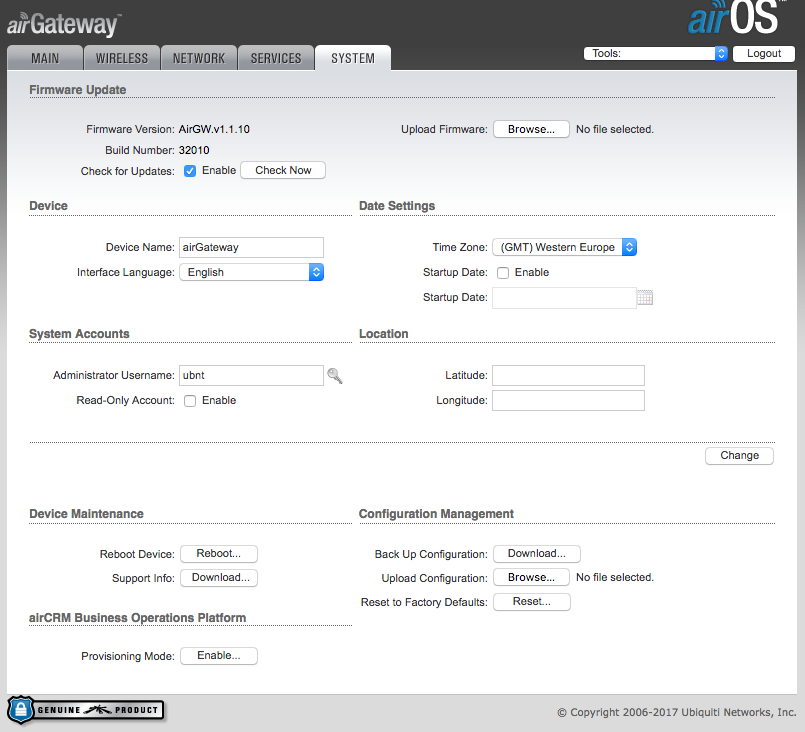Click the Latitude input field

point(568,375)
